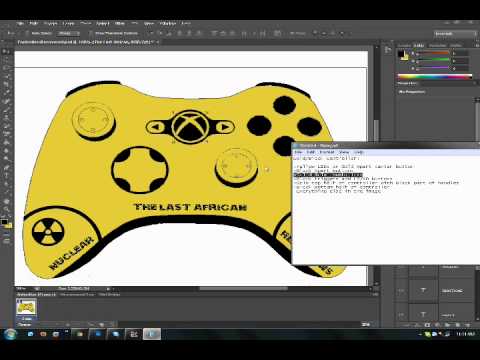Click lower text layer T thumbnail
480x360 pixels.
coord(423,314)
